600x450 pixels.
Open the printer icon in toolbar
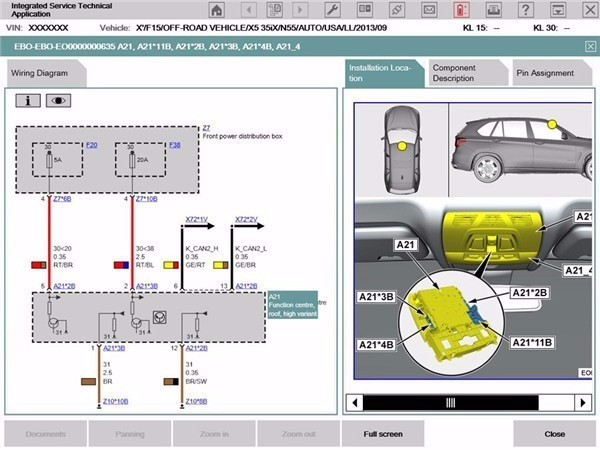[493, 10]
